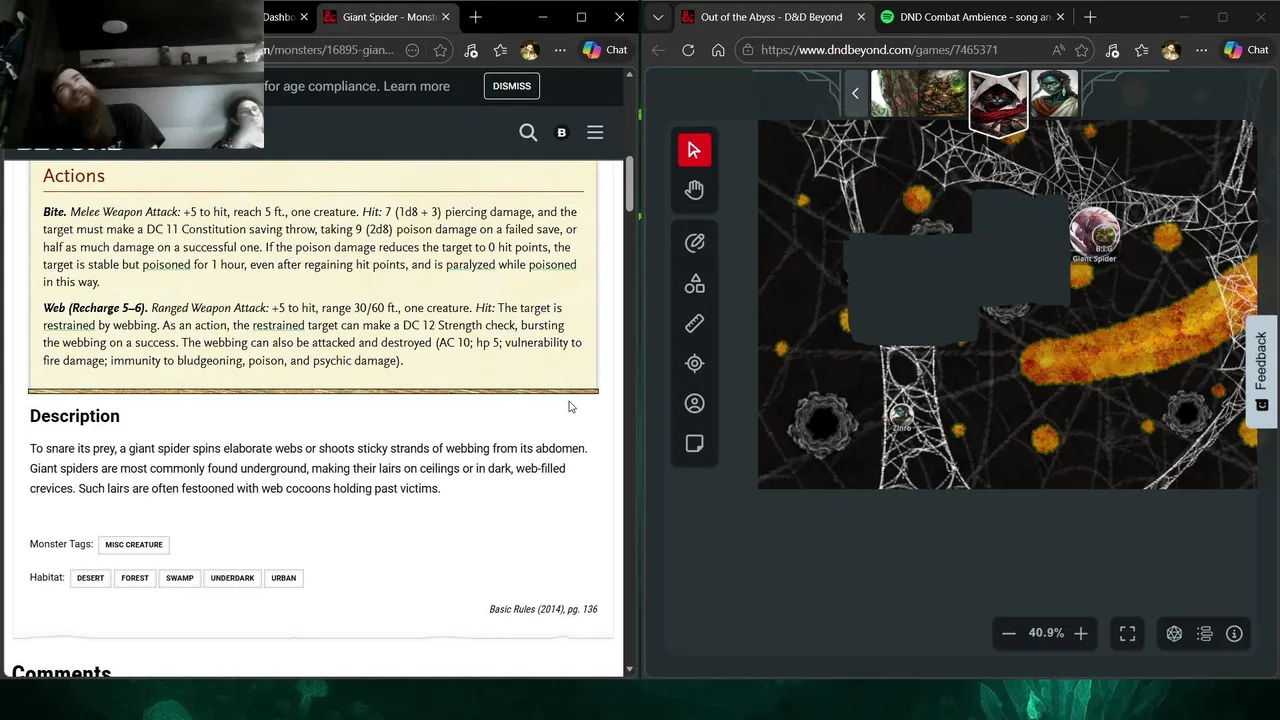Open restrained link before 'by webbing'
The width and height of the screenshot is (1280, 720).
pos(69,325)
